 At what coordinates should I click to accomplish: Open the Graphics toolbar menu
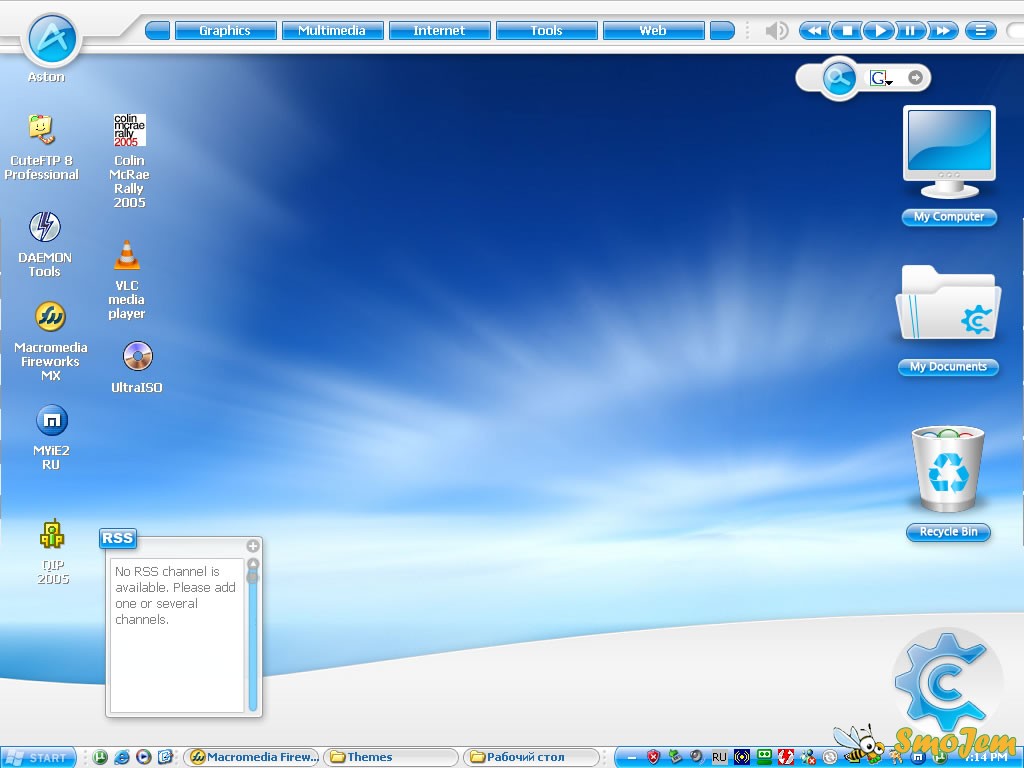click(x=225, y=31)
